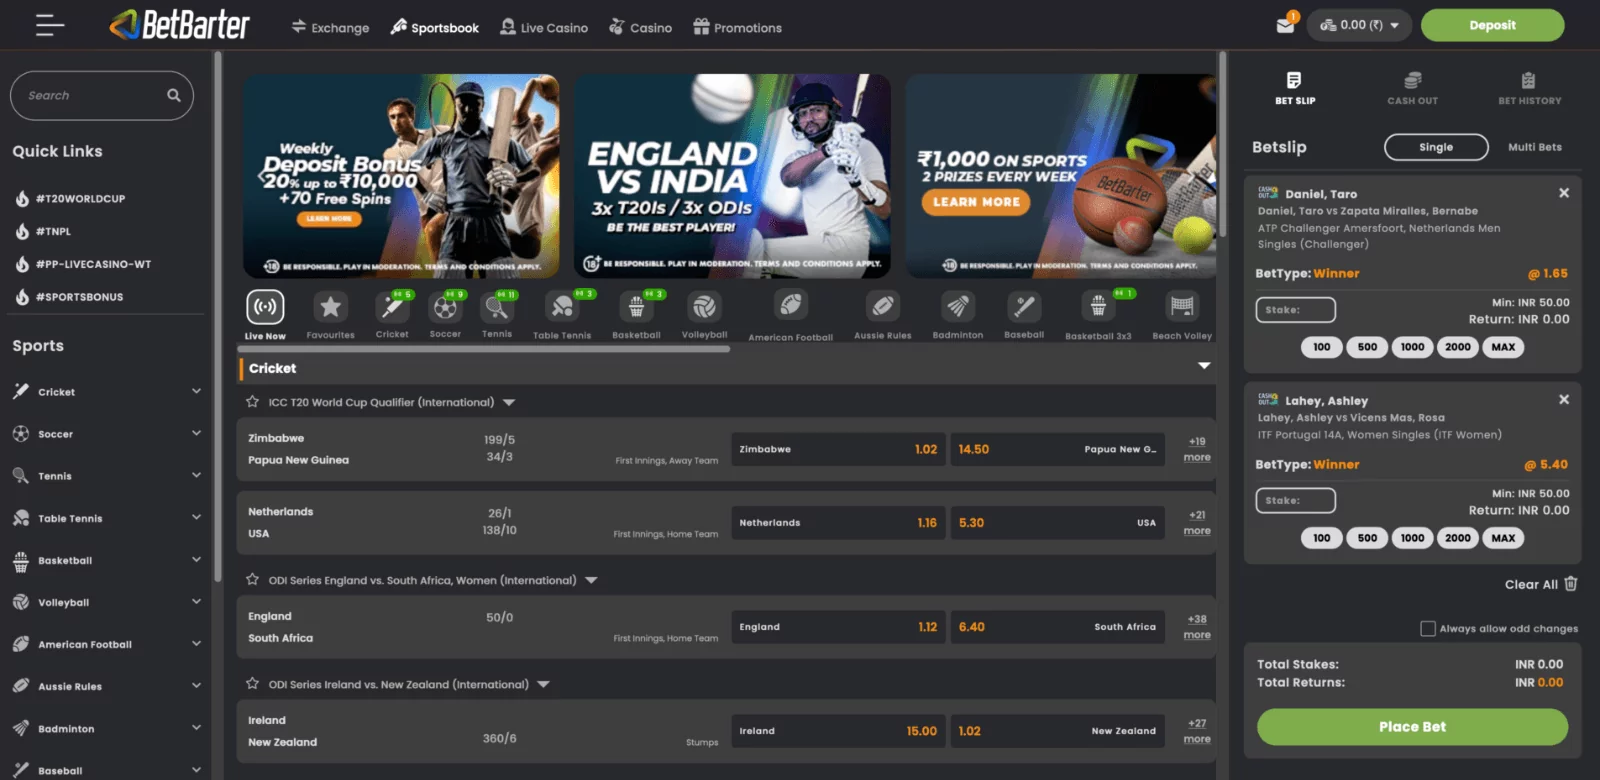
Task: Click the Clear All trash icon
Action: coord(1571,584)
